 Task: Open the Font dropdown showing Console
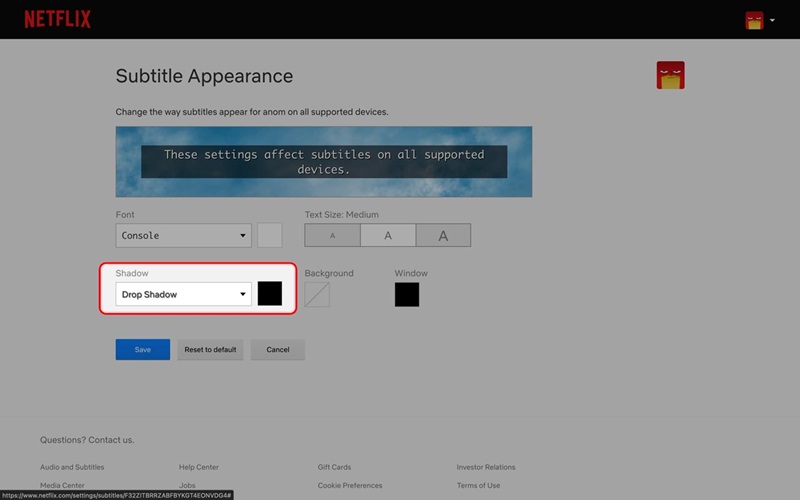(183, 236)
